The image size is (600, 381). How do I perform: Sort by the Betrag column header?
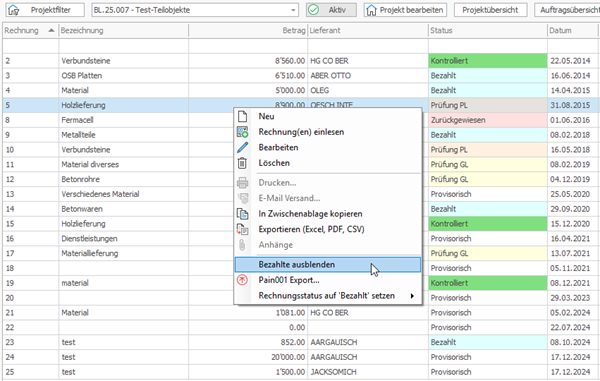click(248, 31)
